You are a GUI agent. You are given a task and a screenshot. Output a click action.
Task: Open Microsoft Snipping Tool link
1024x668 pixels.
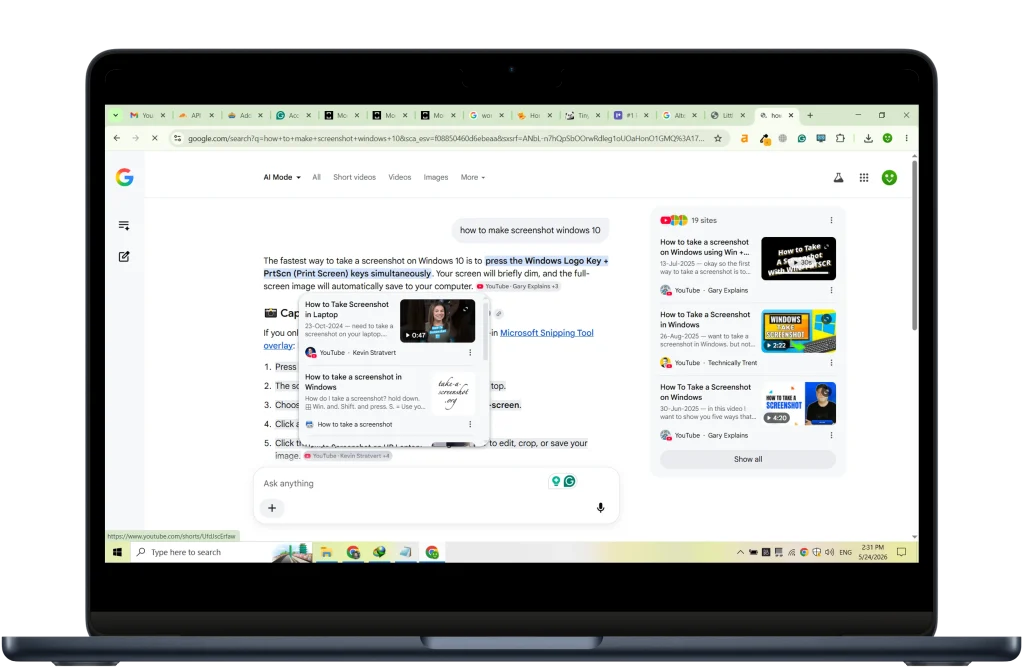(547, 333)
